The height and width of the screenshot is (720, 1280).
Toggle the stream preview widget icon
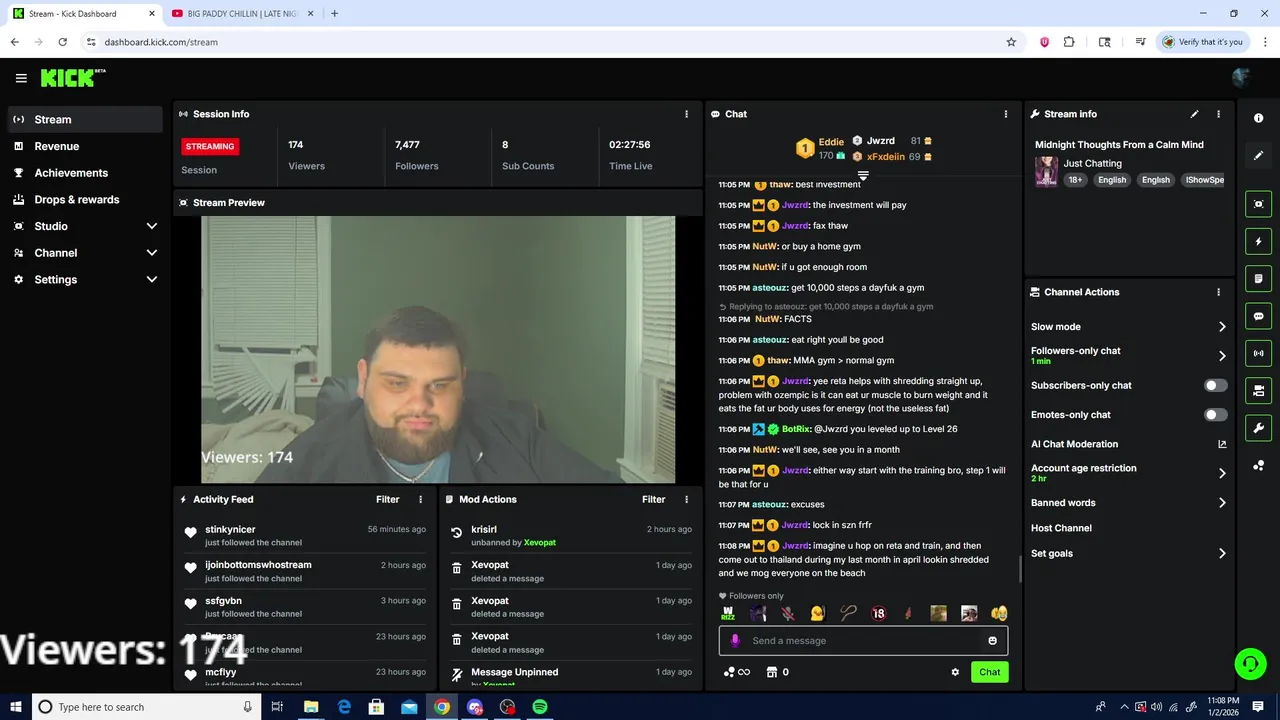1258,204
